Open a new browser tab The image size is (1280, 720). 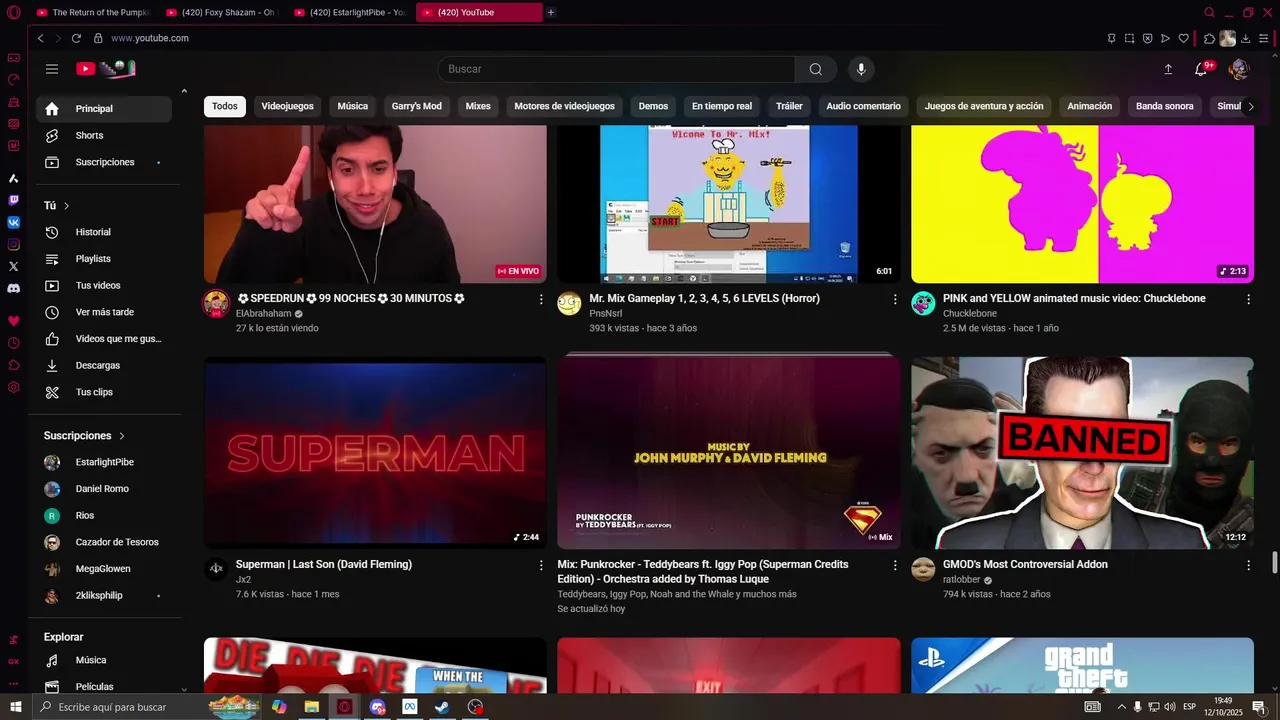[x=551, y=12]
